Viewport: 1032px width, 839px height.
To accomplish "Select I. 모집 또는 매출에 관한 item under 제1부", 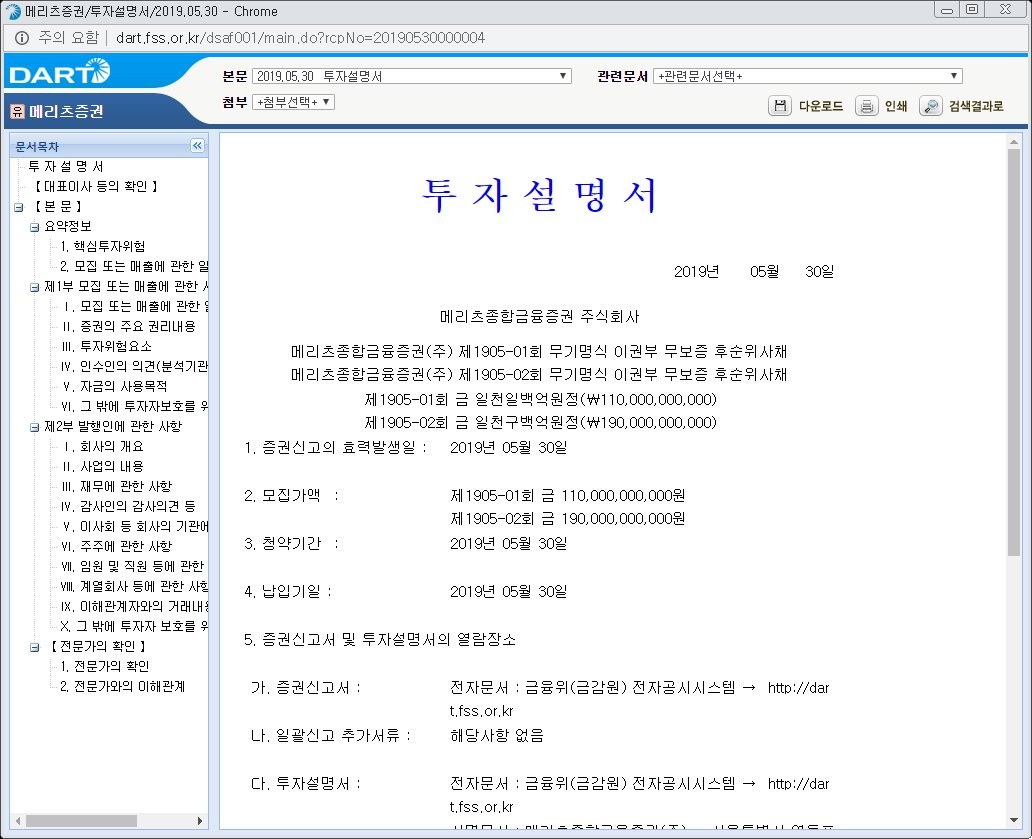I will 136,306.
